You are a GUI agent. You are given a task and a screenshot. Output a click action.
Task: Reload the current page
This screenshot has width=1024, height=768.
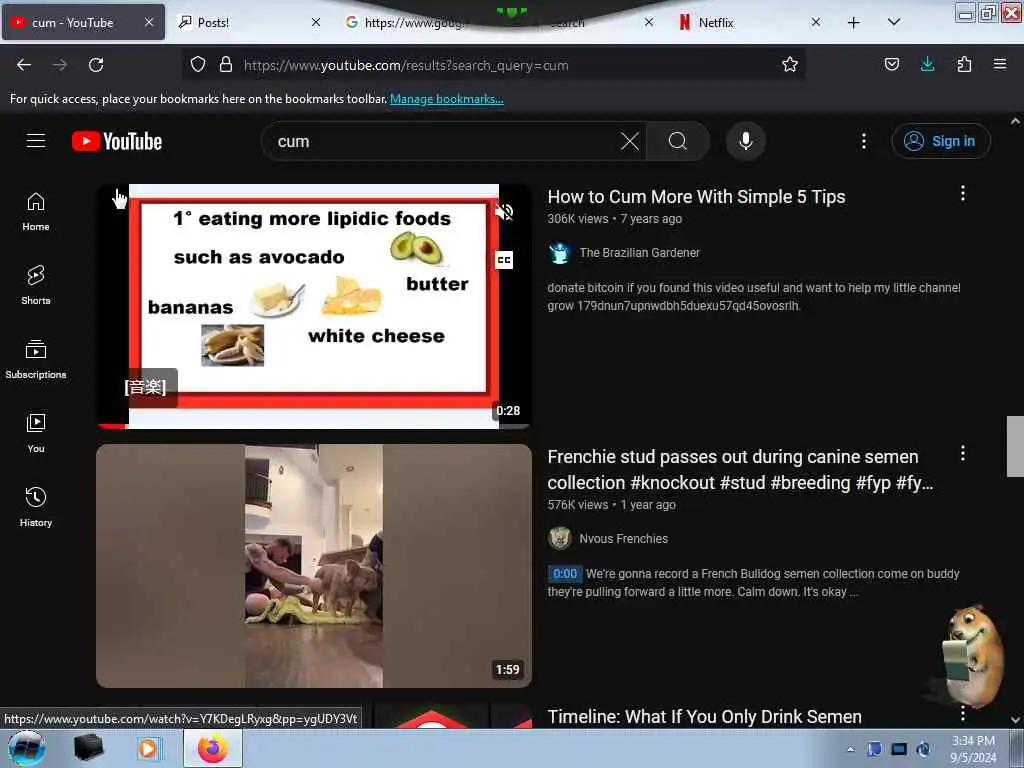[96, 65]
